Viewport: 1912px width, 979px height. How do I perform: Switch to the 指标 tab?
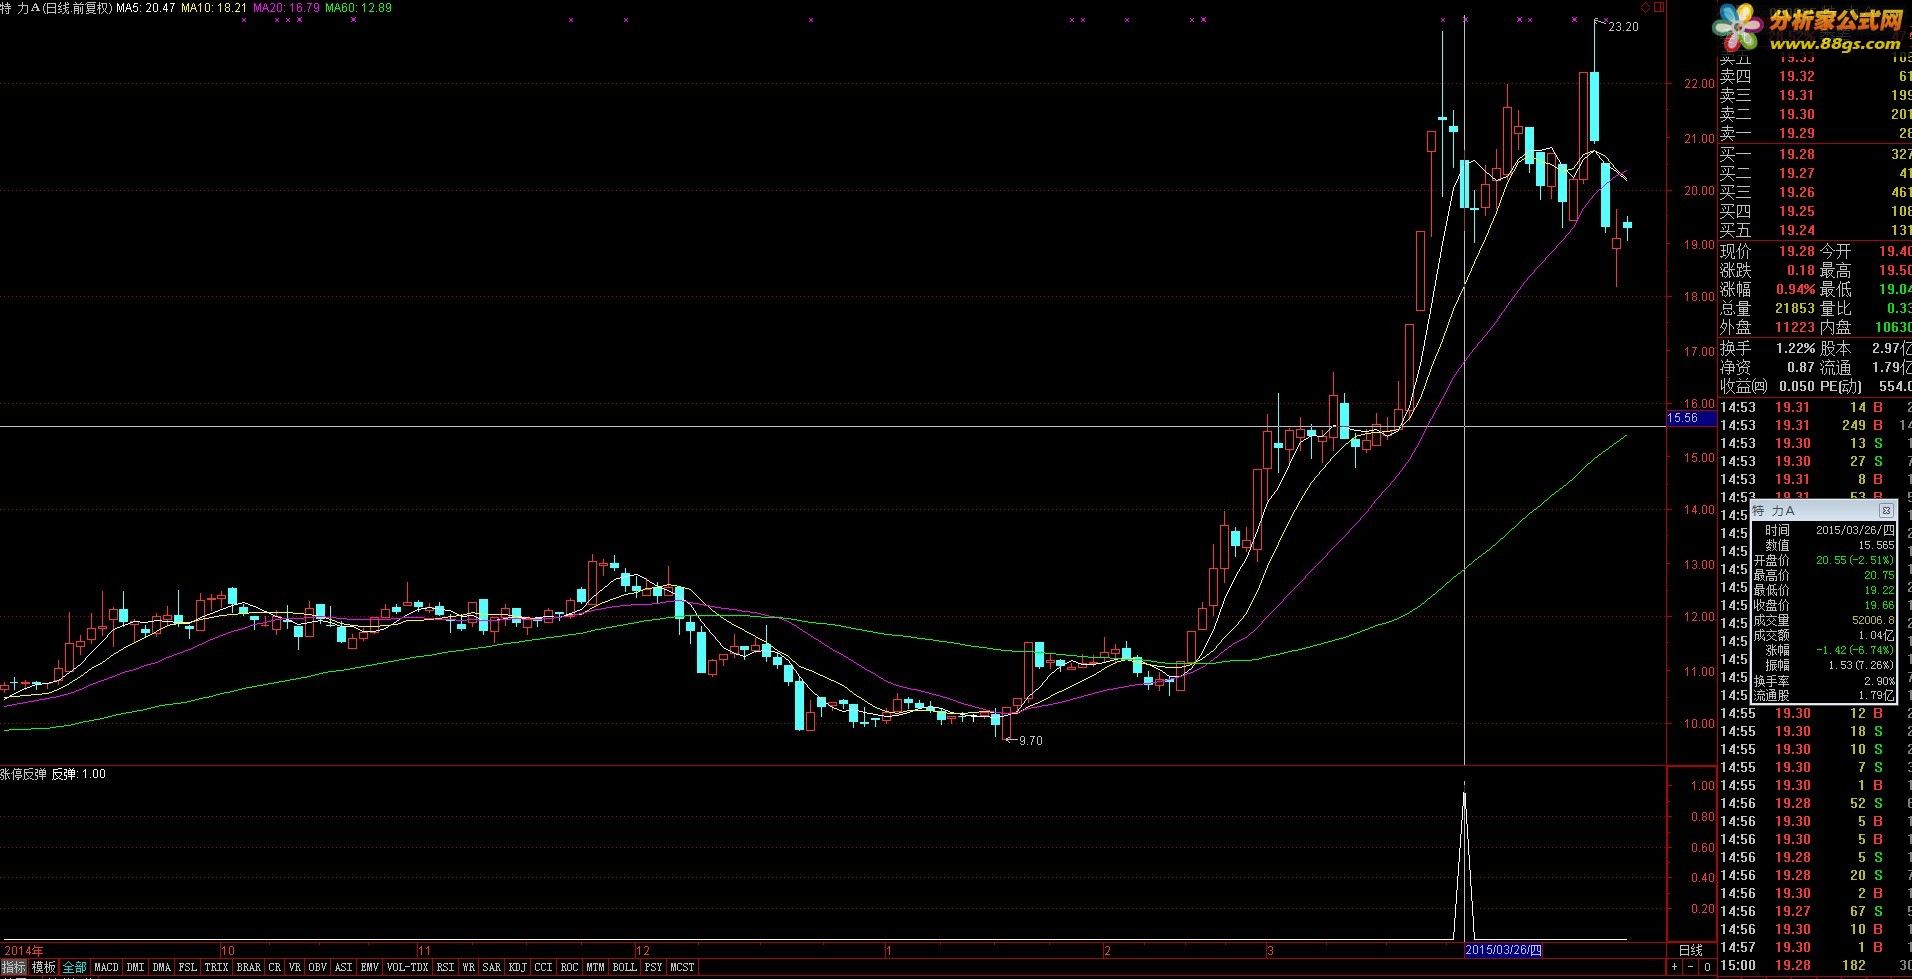14,967
